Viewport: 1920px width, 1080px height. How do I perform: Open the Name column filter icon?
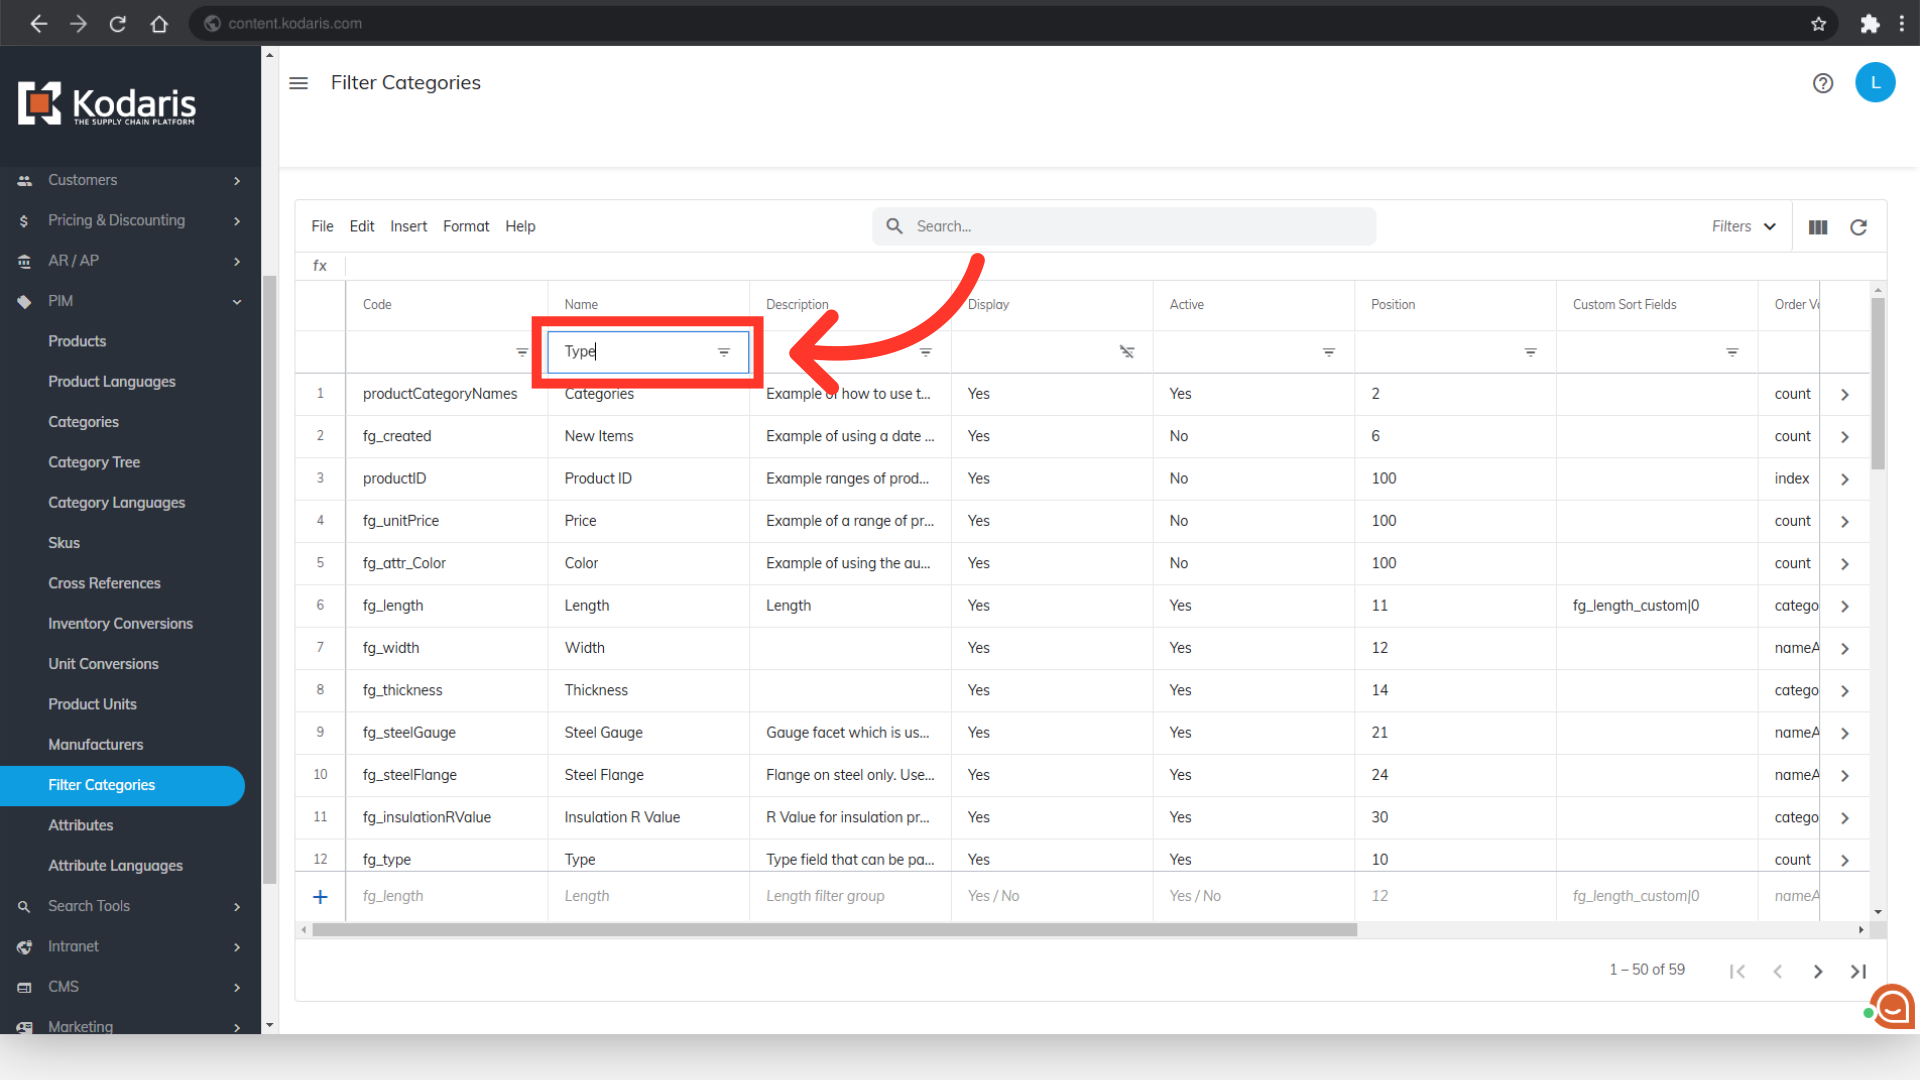(x=724, y=352)
